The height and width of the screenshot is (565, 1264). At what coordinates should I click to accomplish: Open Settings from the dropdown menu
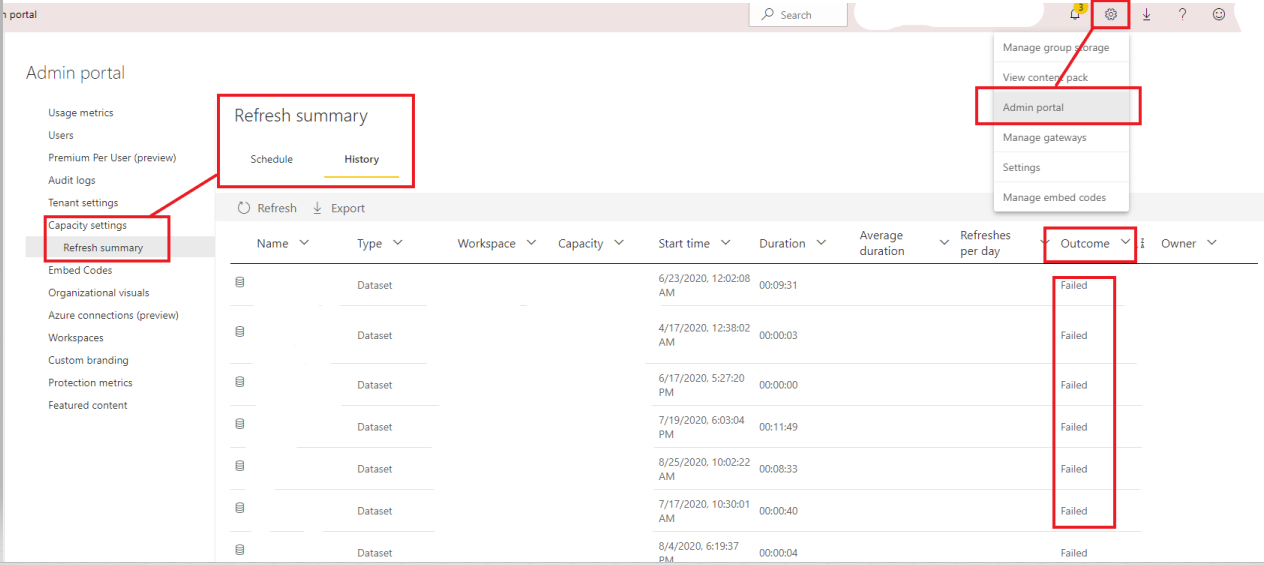pyautogui.click(x=1061, y=167)
